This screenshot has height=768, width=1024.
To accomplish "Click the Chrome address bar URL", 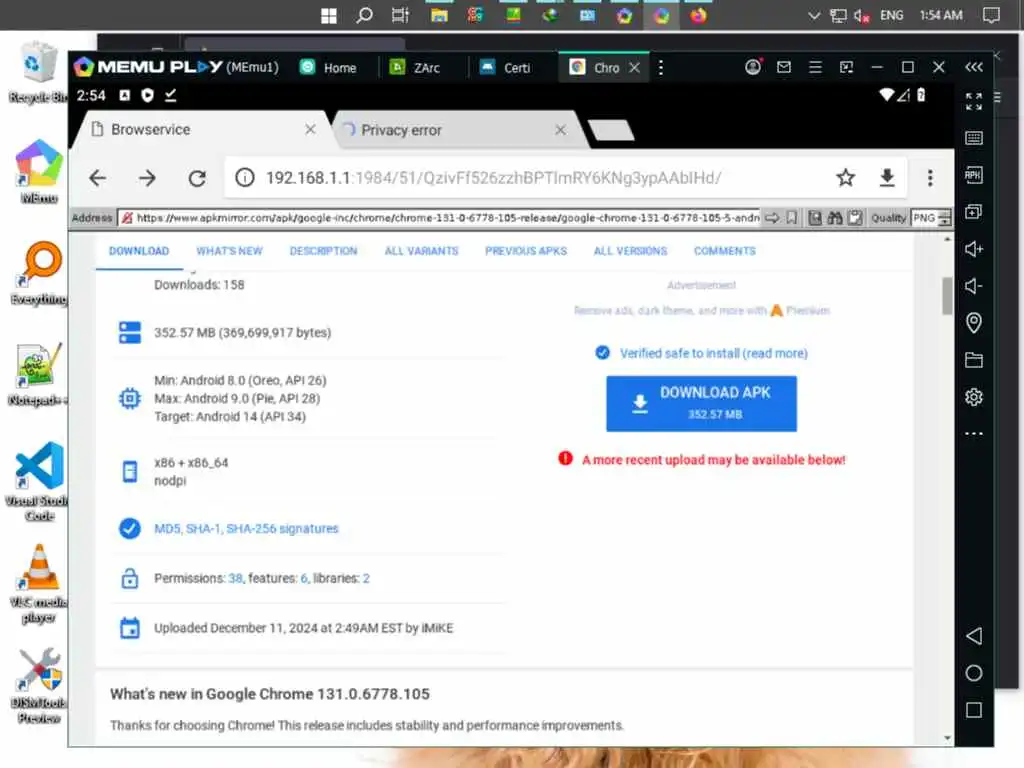I will click(x=494, y=178).
